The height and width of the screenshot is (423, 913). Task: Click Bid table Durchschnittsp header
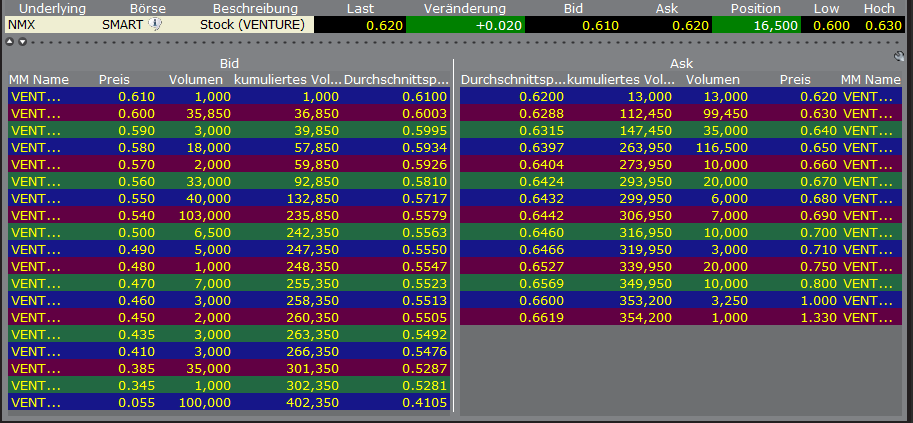tap(397, 80)
